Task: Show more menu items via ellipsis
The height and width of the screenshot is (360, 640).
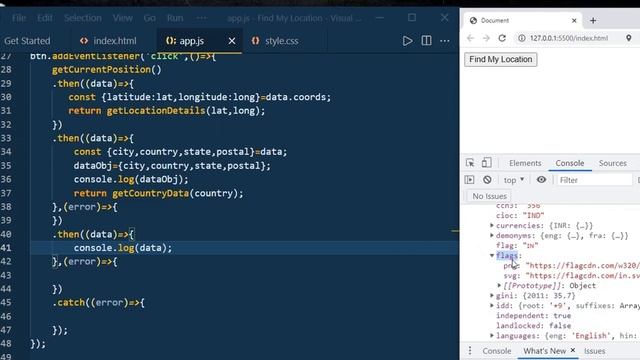Action: coord(201,18)
